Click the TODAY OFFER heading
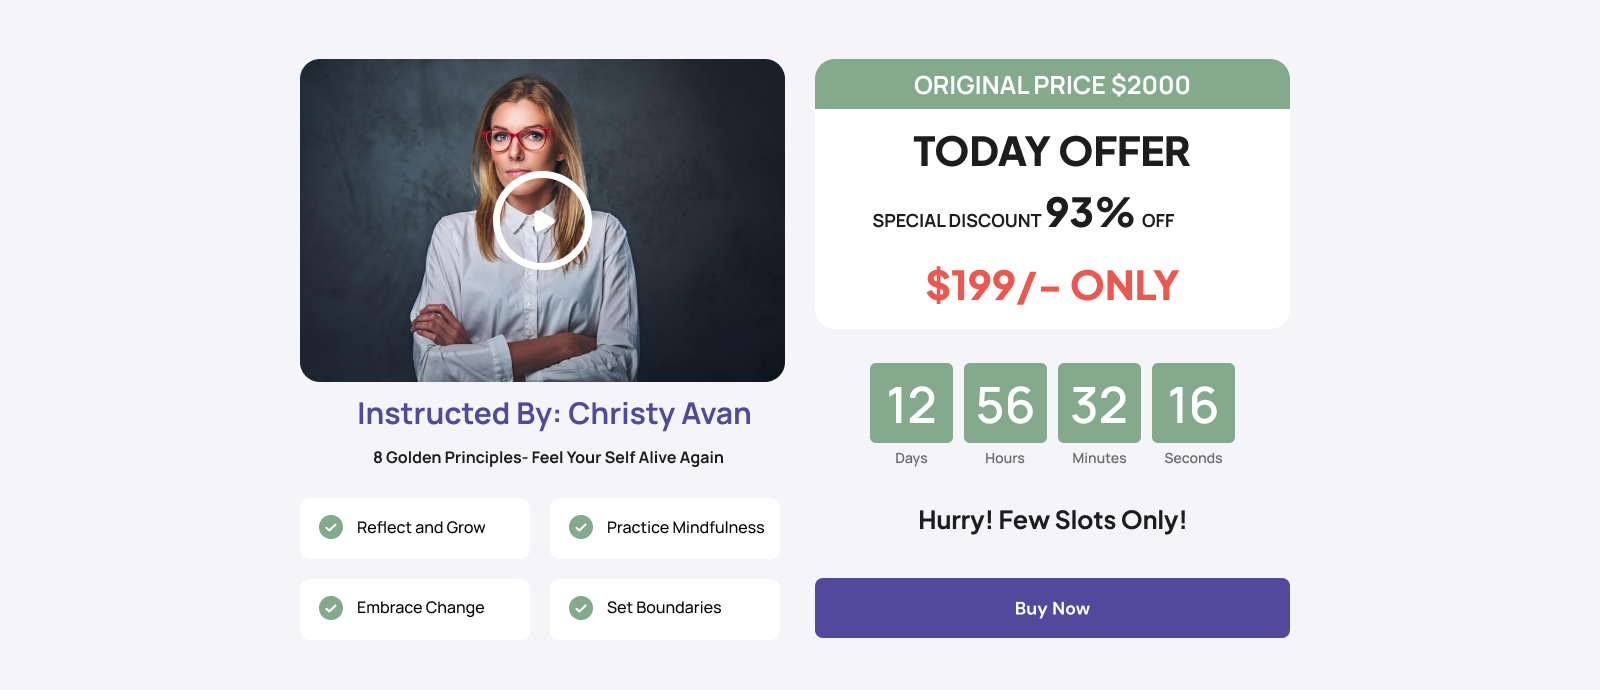1600x690 pixels. pyautogui.click(x=1052, y=152)
